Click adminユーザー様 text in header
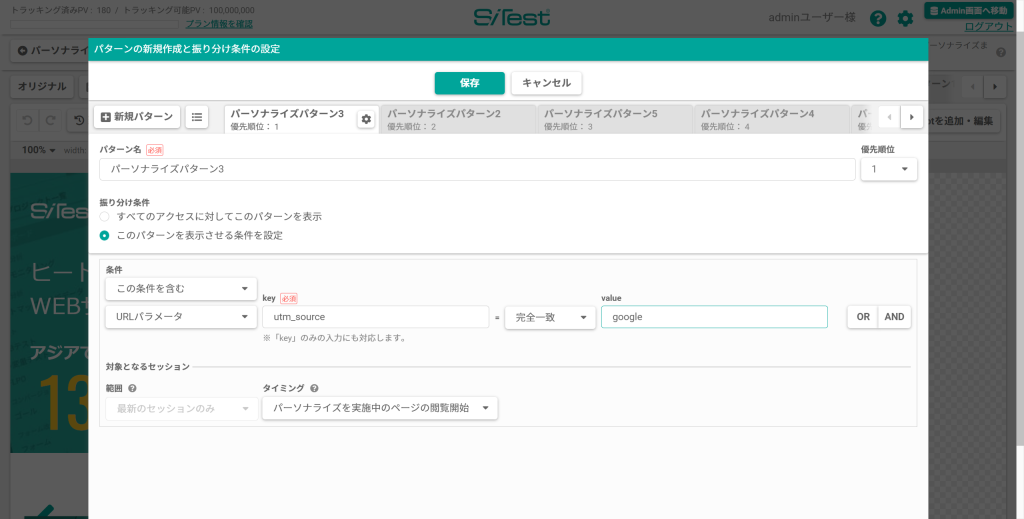Screen dimensions: 1024x519 (812, 18)
